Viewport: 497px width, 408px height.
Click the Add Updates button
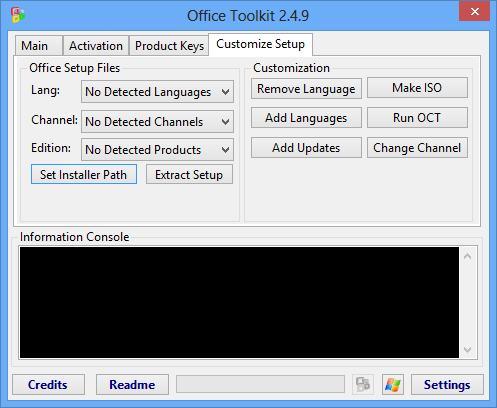click(306, 148)
